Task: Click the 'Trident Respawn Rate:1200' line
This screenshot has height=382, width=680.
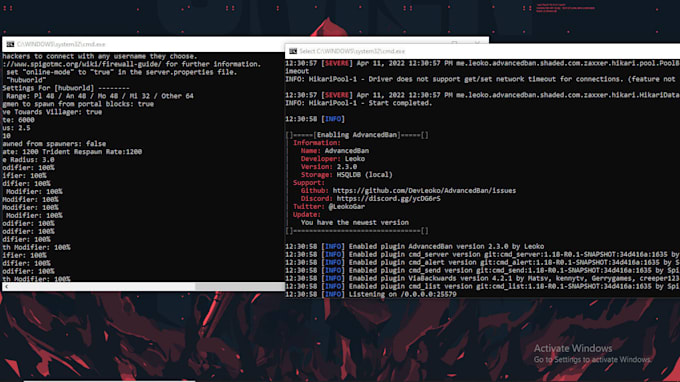Action: pyautogui.click(x=72, y=152)
